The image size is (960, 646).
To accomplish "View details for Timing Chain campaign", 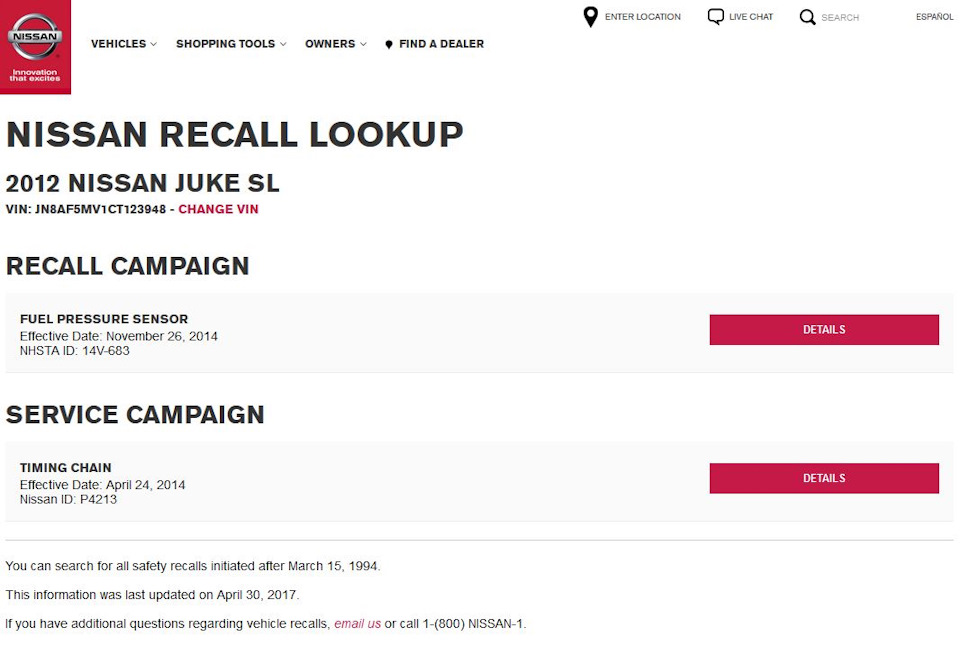I will pos(824,478).
